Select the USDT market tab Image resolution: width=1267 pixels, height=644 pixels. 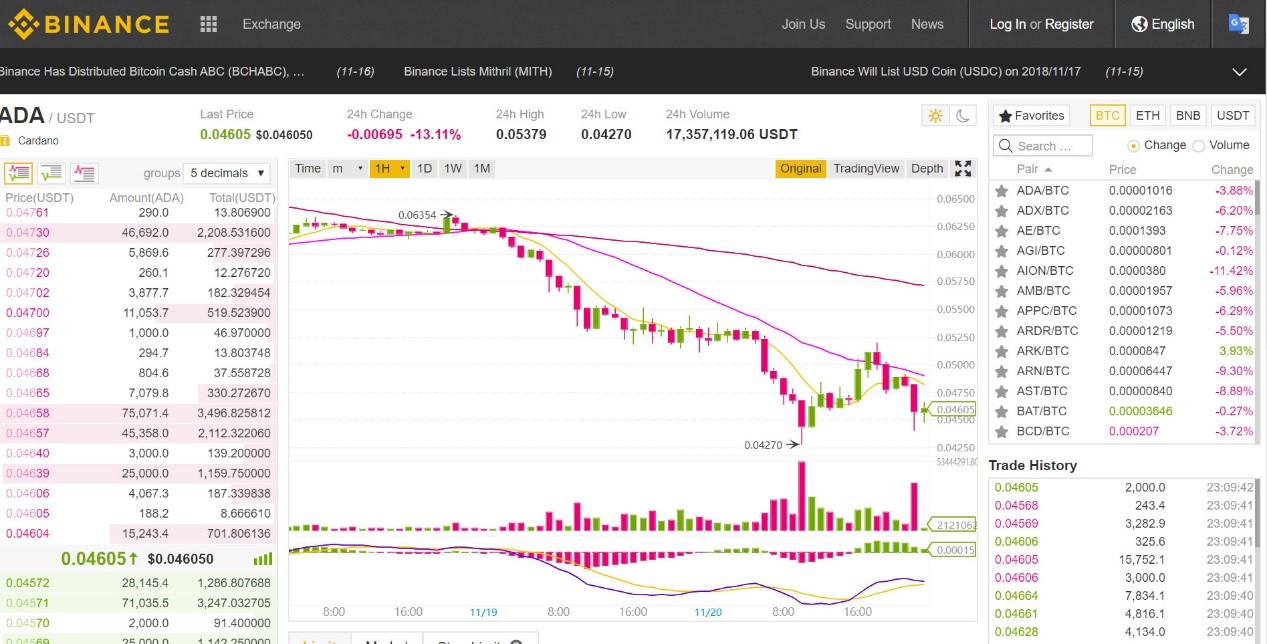[x=1234, y=116]
